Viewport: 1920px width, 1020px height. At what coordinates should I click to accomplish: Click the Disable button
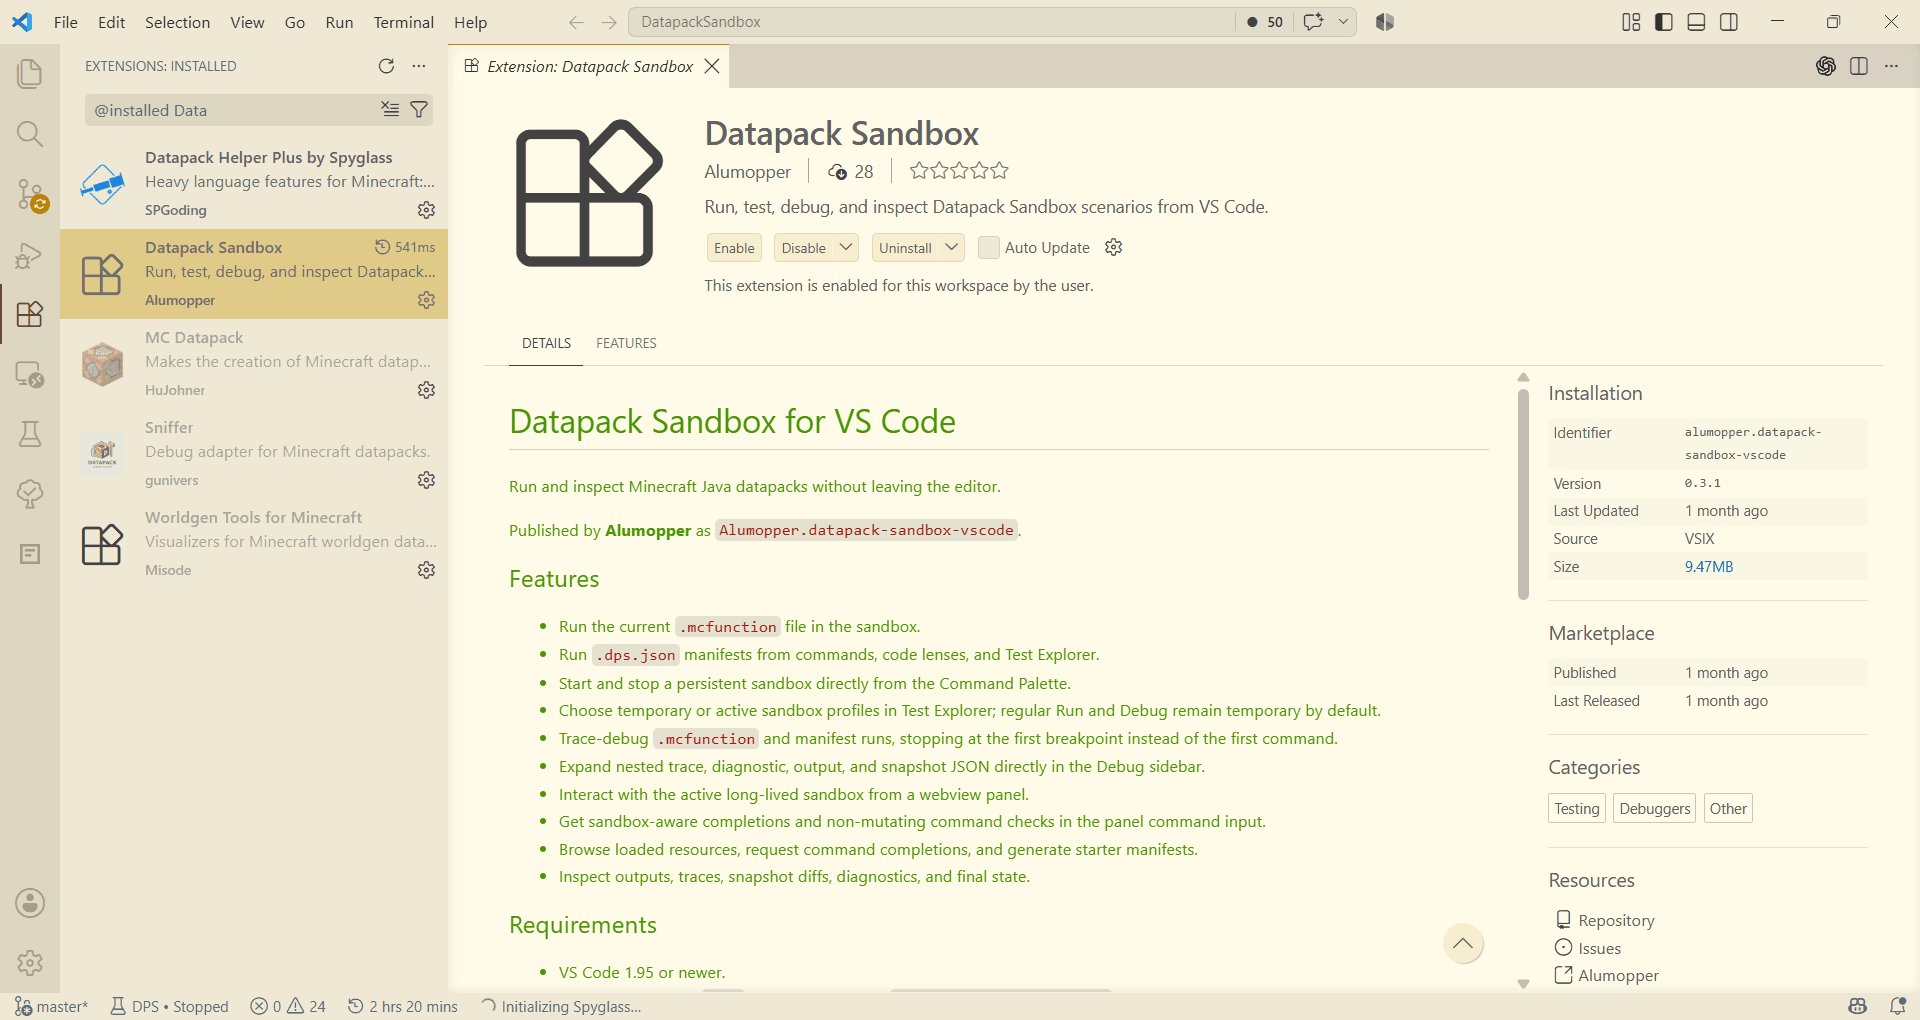pyautogui.click(x=804, y=248)
